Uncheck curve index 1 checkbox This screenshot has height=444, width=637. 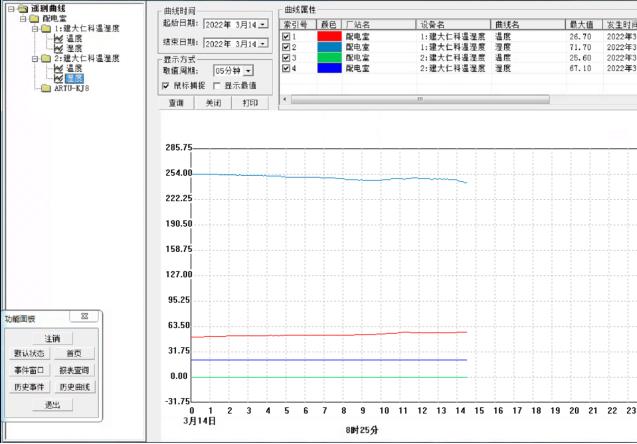[x=287, y=36]
